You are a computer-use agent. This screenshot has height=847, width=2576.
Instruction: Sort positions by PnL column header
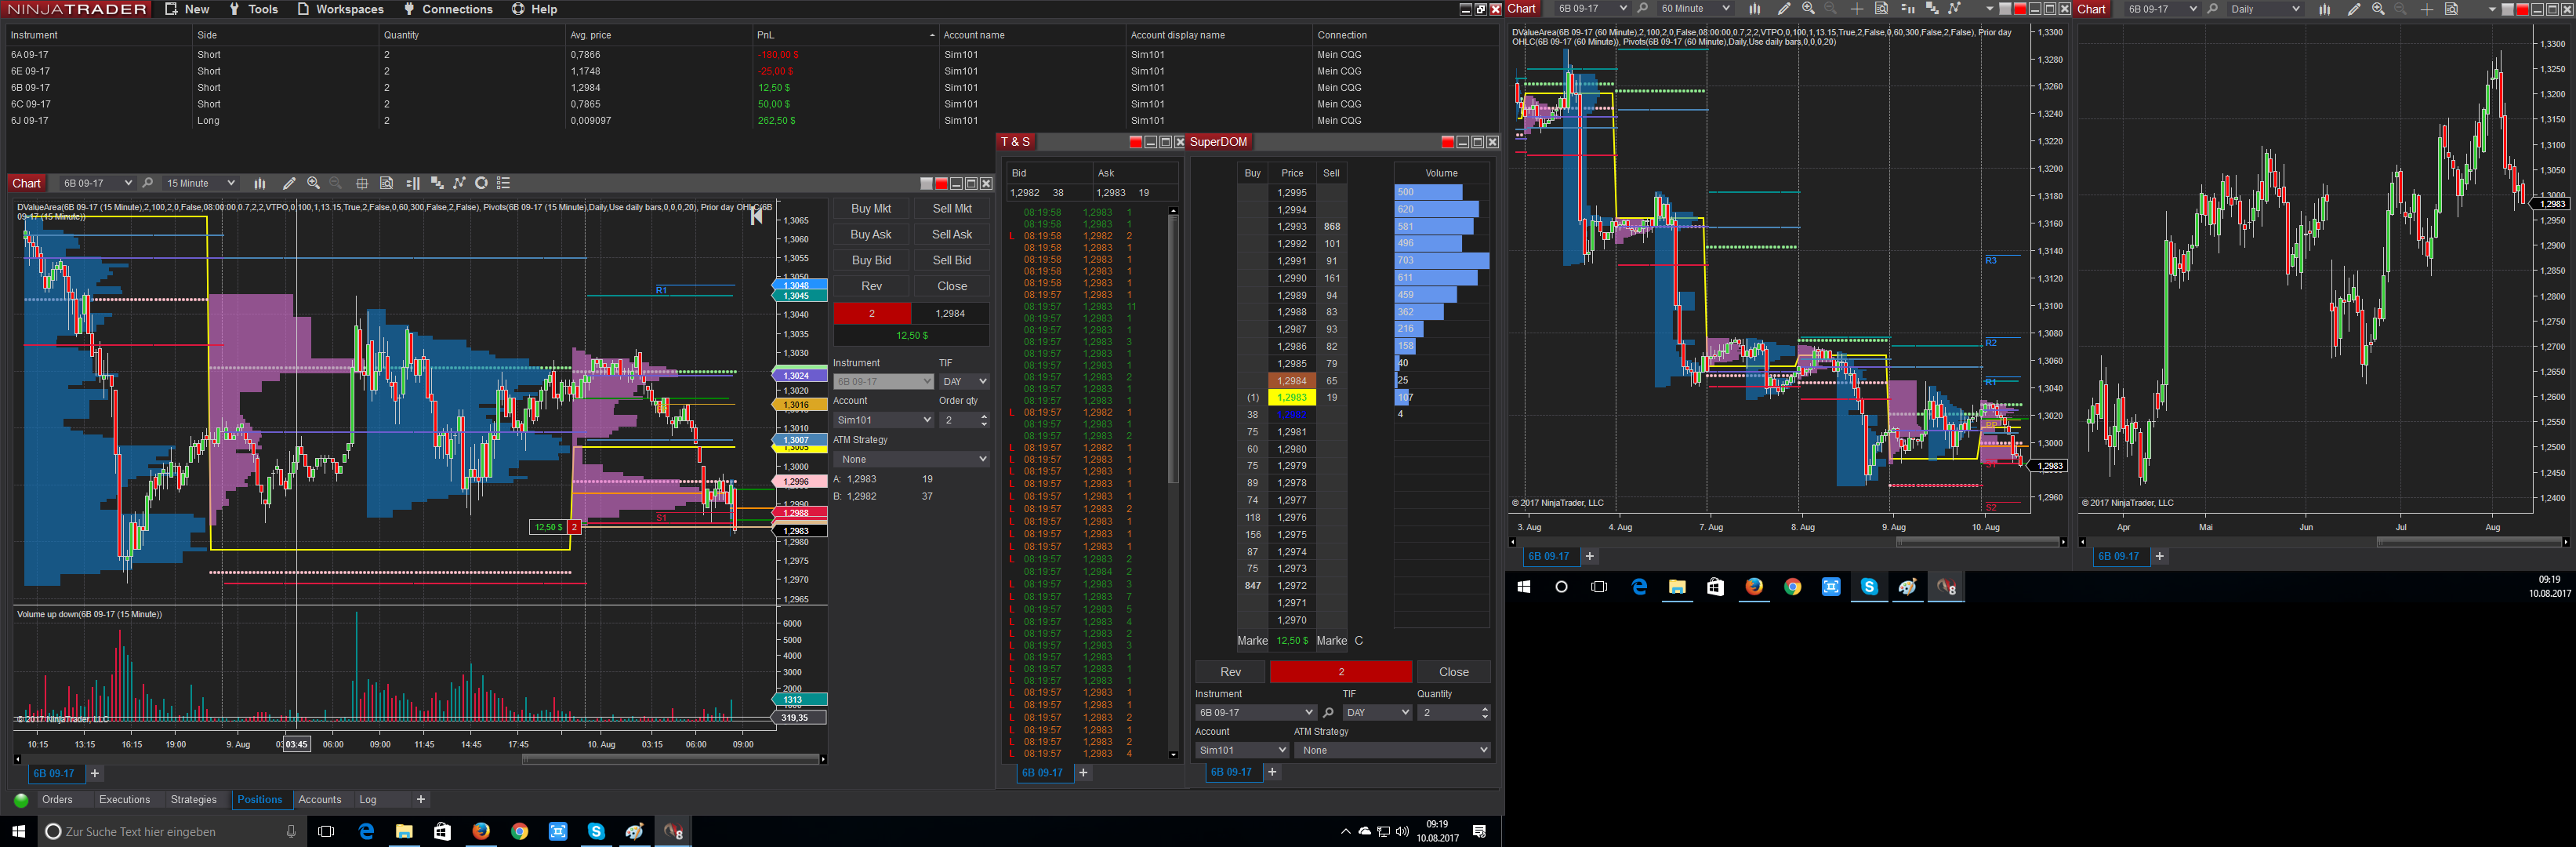[845, 35]
